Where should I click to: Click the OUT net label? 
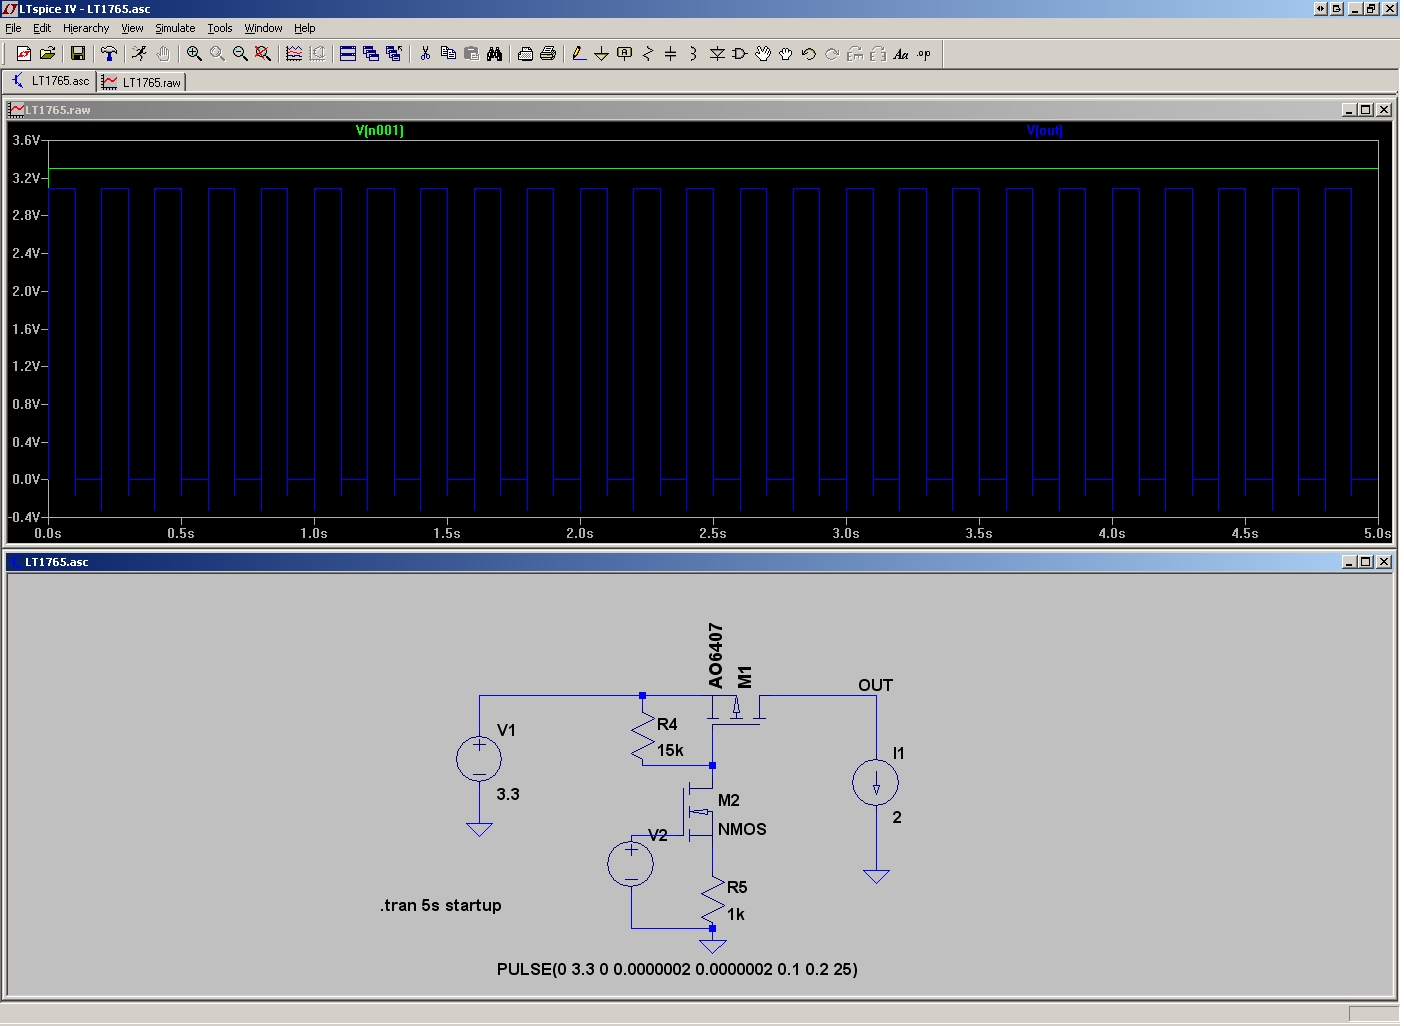tap(875, 685)
